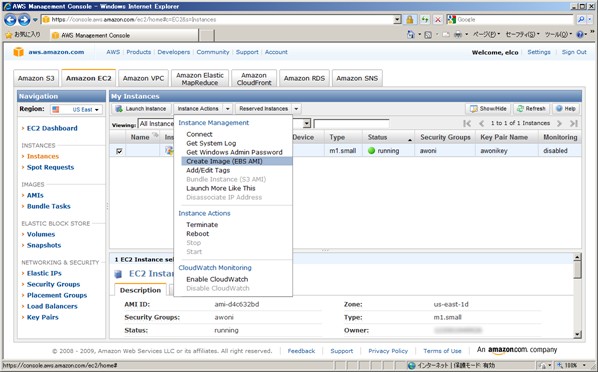Click the pin icon in Name column header
This screenshot has height=372, width=598.
pyautogui.click(x=155, y=135)
